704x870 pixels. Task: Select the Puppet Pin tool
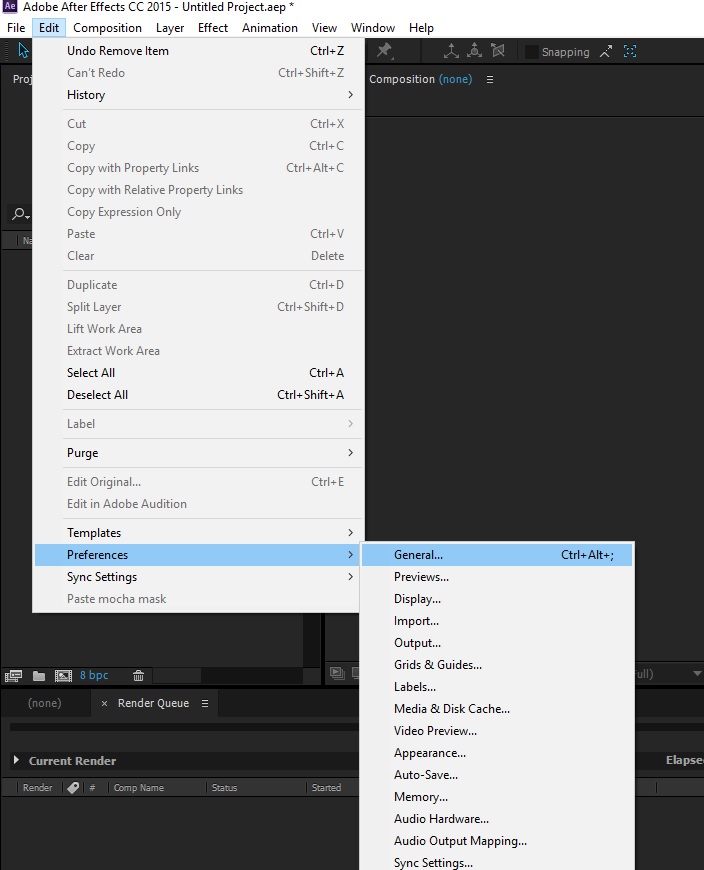pos(384,51)
